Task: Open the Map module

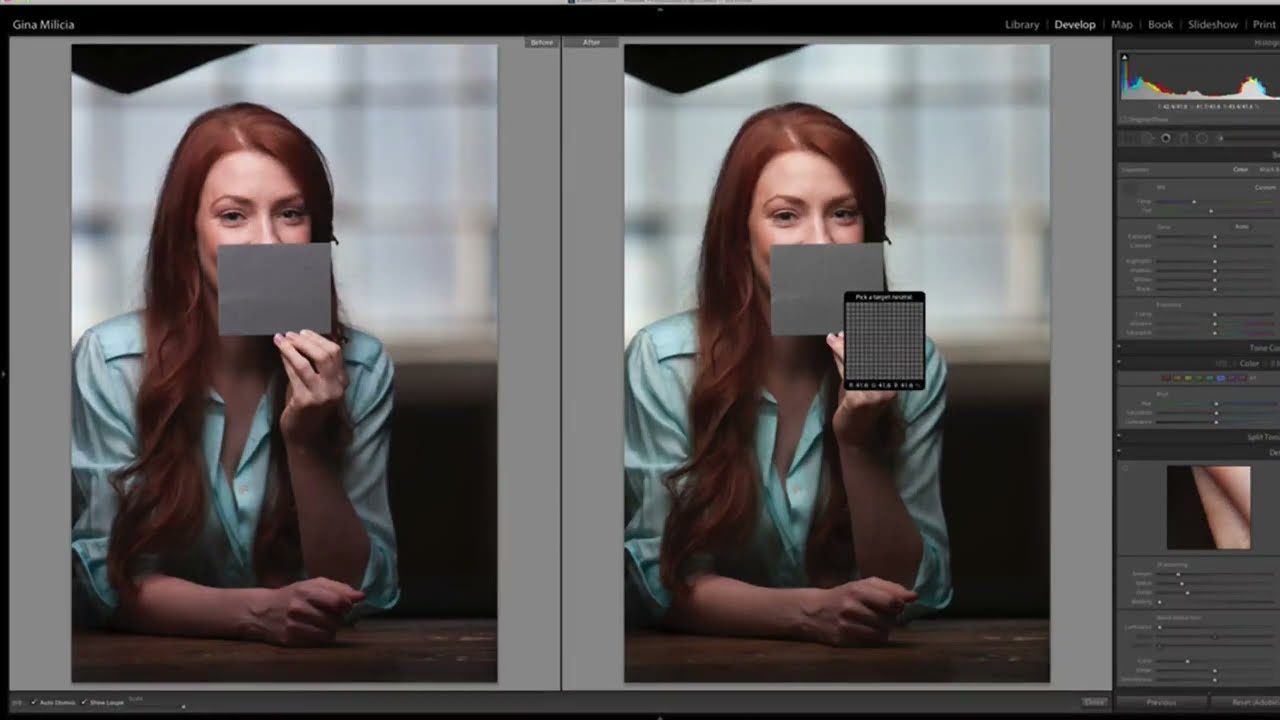Action: point(1122,24)
